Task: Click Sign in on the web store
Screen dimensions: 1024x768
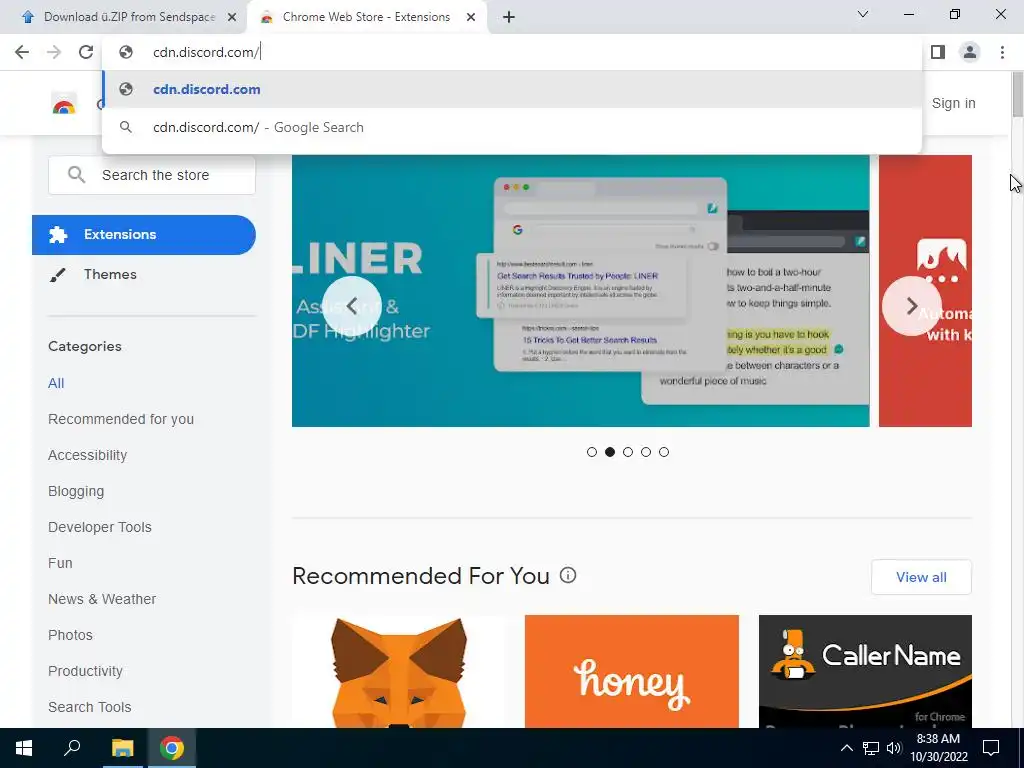Action: (953, 103)
